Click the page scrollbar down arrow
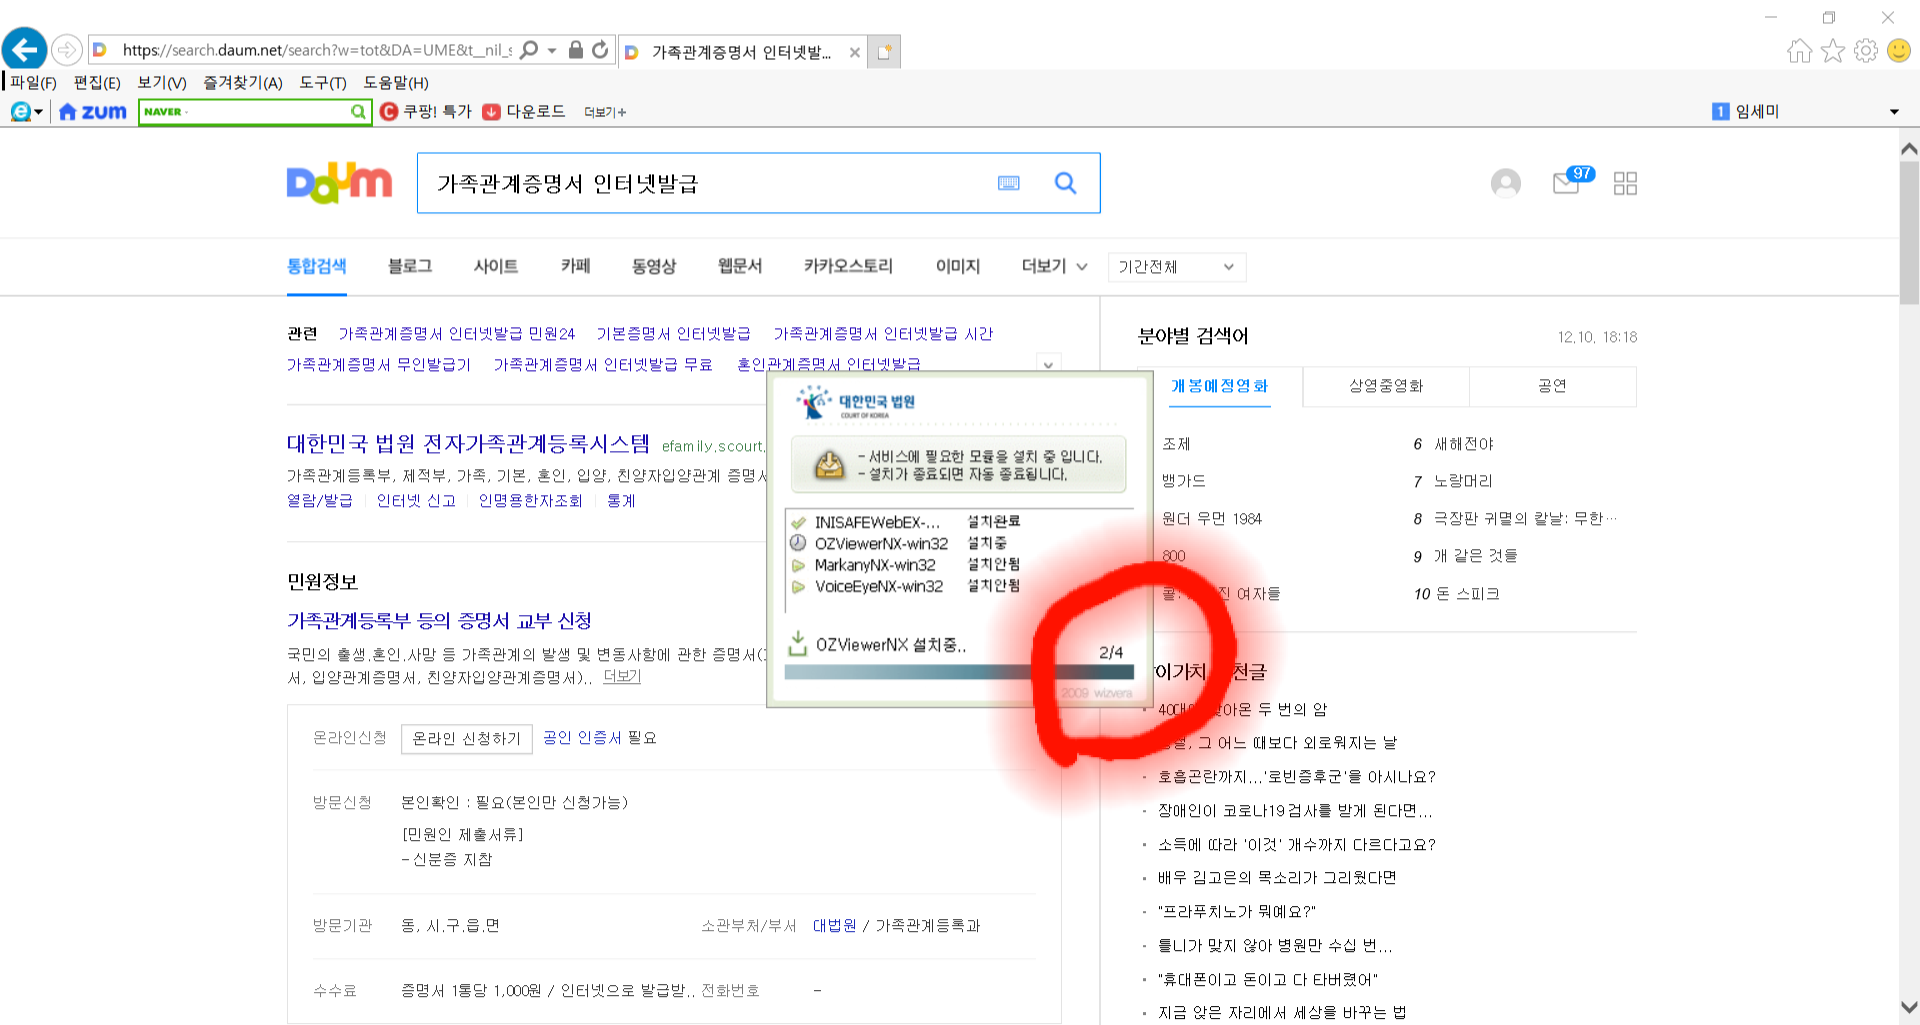The width and height of the screenshot is (1920, 1025). [1909, 1007]
